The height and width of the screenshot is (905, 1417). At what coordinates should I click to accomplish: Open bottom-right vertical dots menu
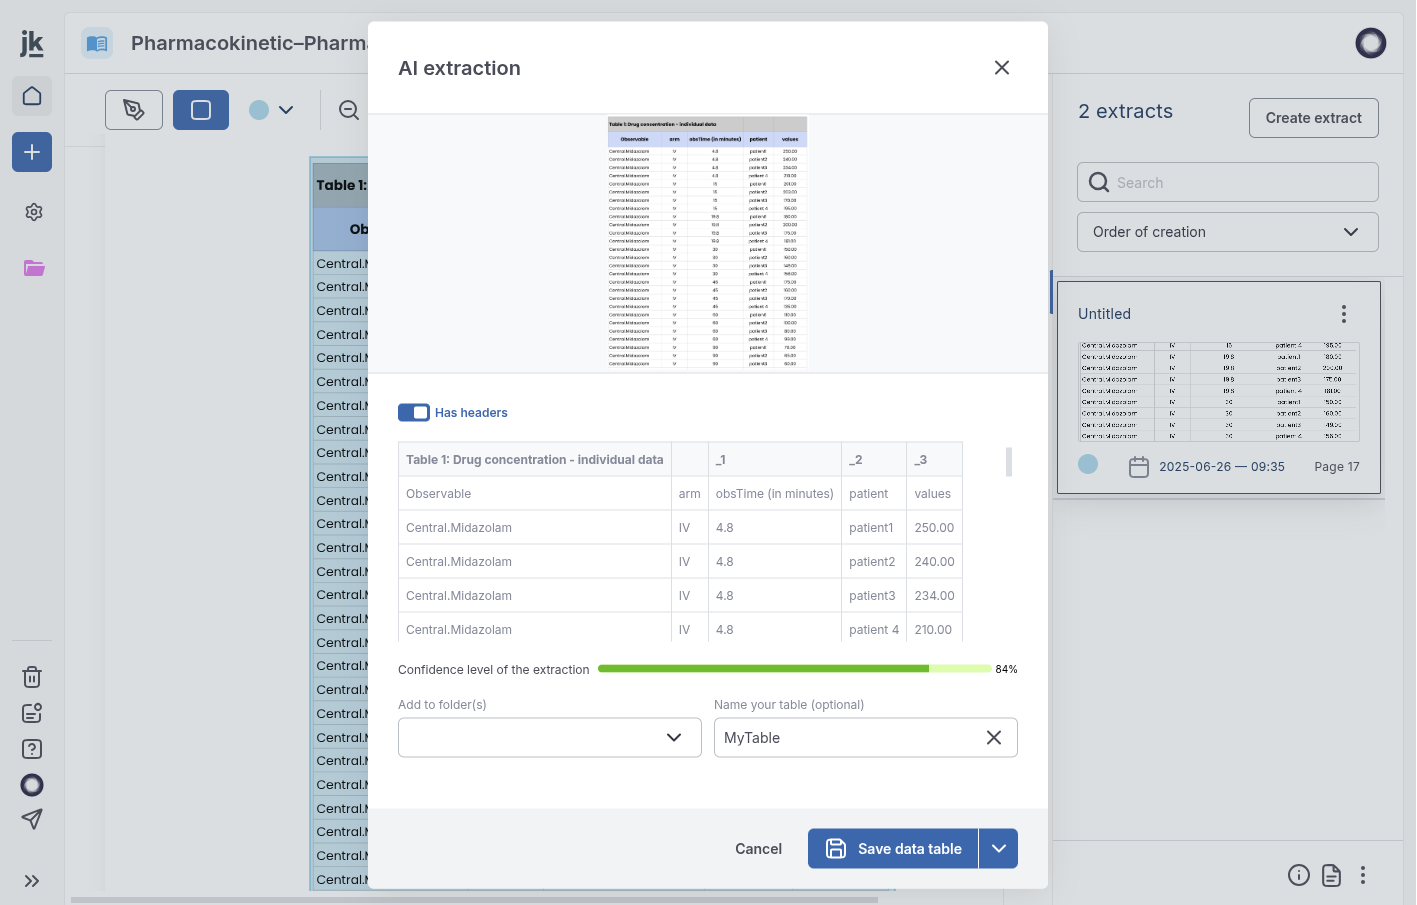[x=1363, y=876]
